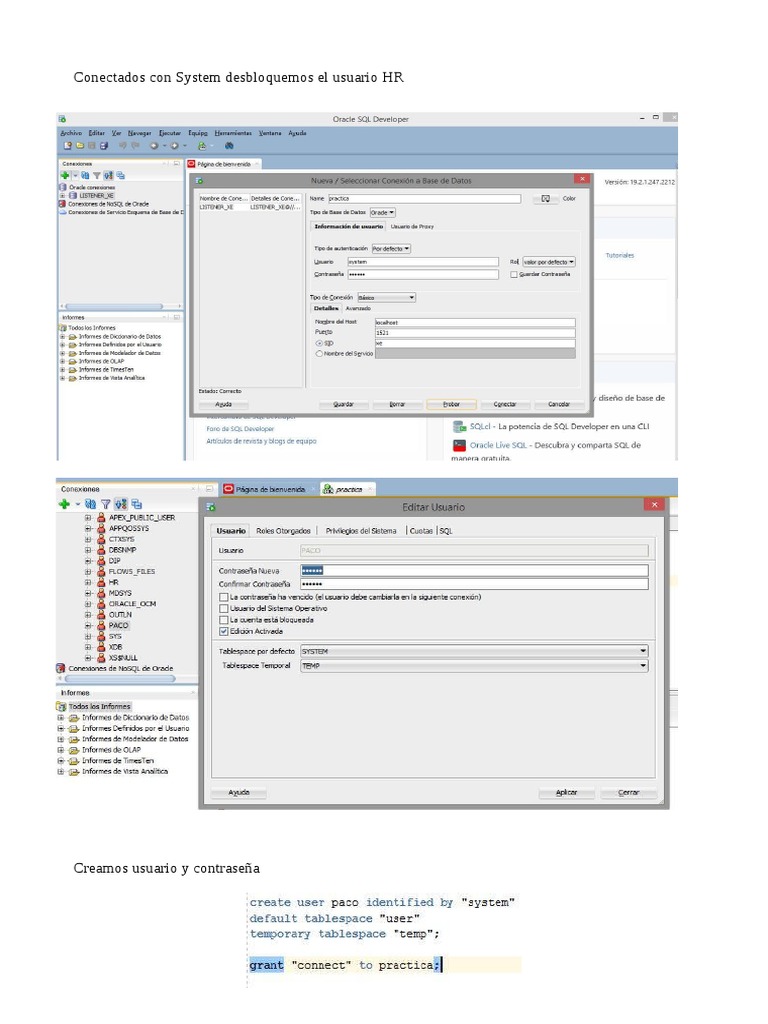Viewport: 768px width, 1024px height.
Task: Click funnel filter icon beside Nueva Conexión dialog
Action: coord(97,175)
